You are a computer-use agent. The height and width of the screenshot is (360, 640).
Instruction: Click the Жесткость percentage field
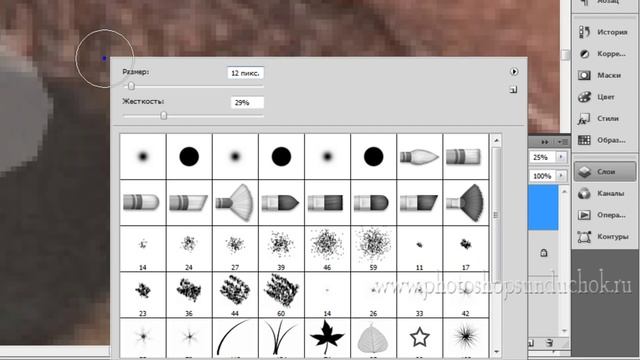pos(247,102)
